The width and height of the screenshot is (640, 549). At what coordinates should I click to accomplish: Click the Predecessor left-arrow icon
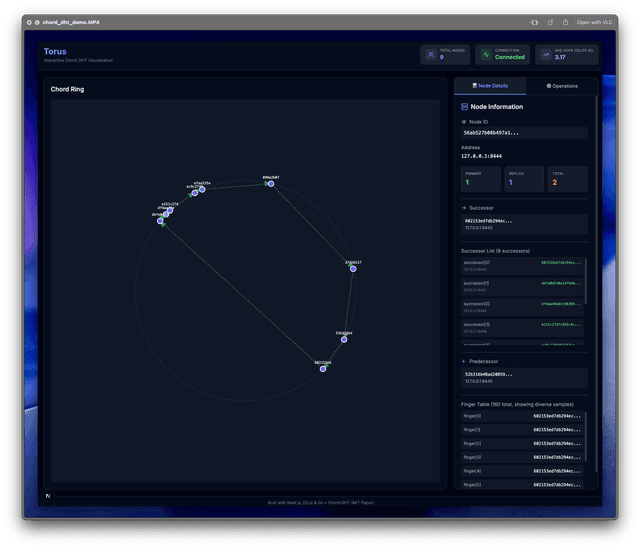462,361
